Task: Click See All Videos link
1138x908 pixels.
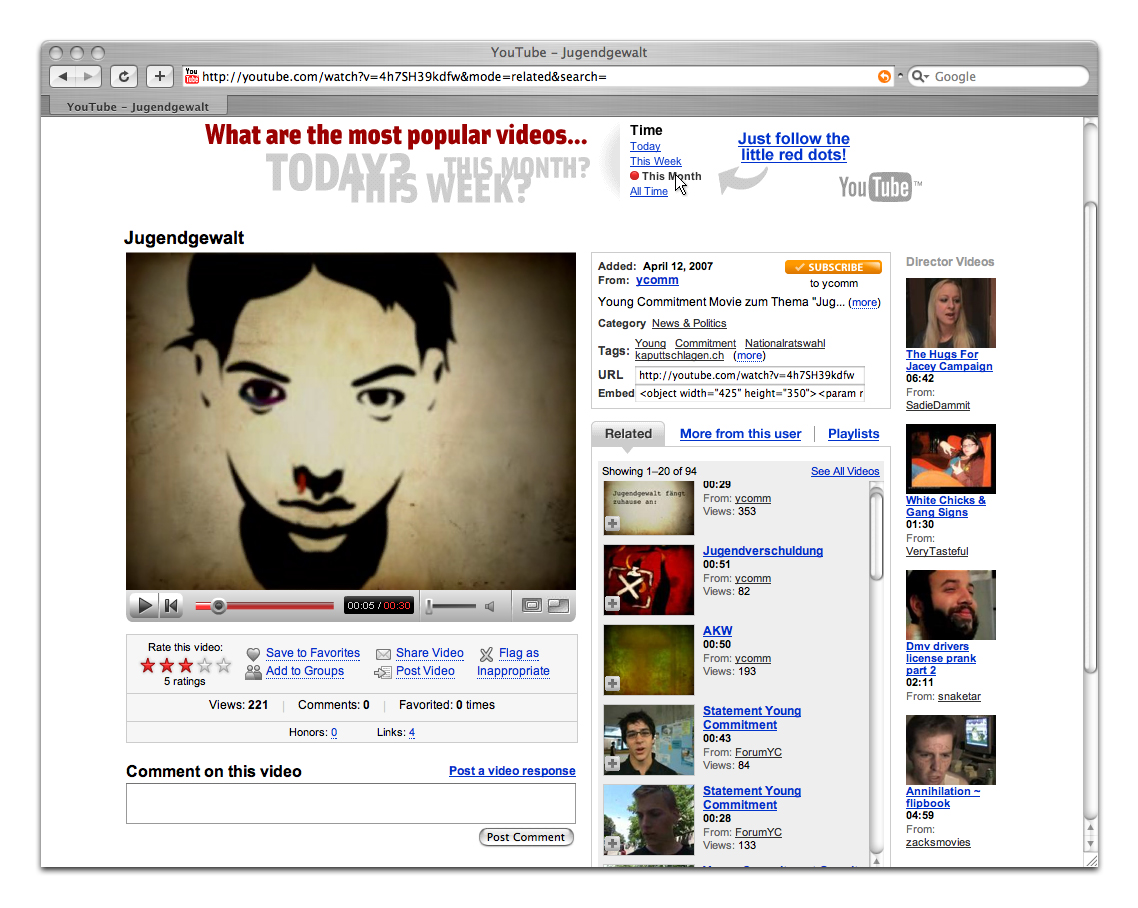Action: (845, 472)
